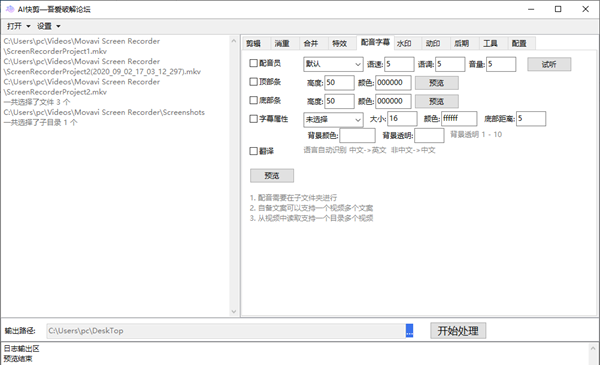Enable the 配音员 checkbox

253,63
